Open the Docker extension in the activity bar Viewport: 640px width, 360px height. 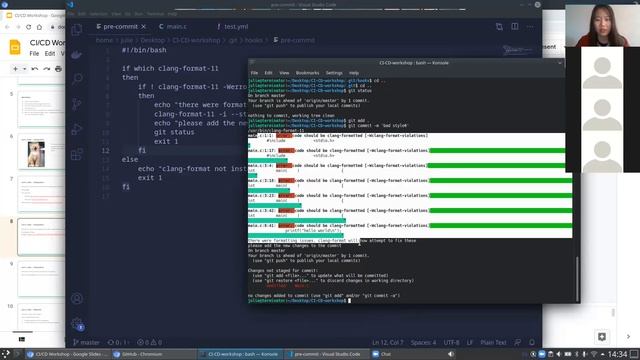[77, 55]
